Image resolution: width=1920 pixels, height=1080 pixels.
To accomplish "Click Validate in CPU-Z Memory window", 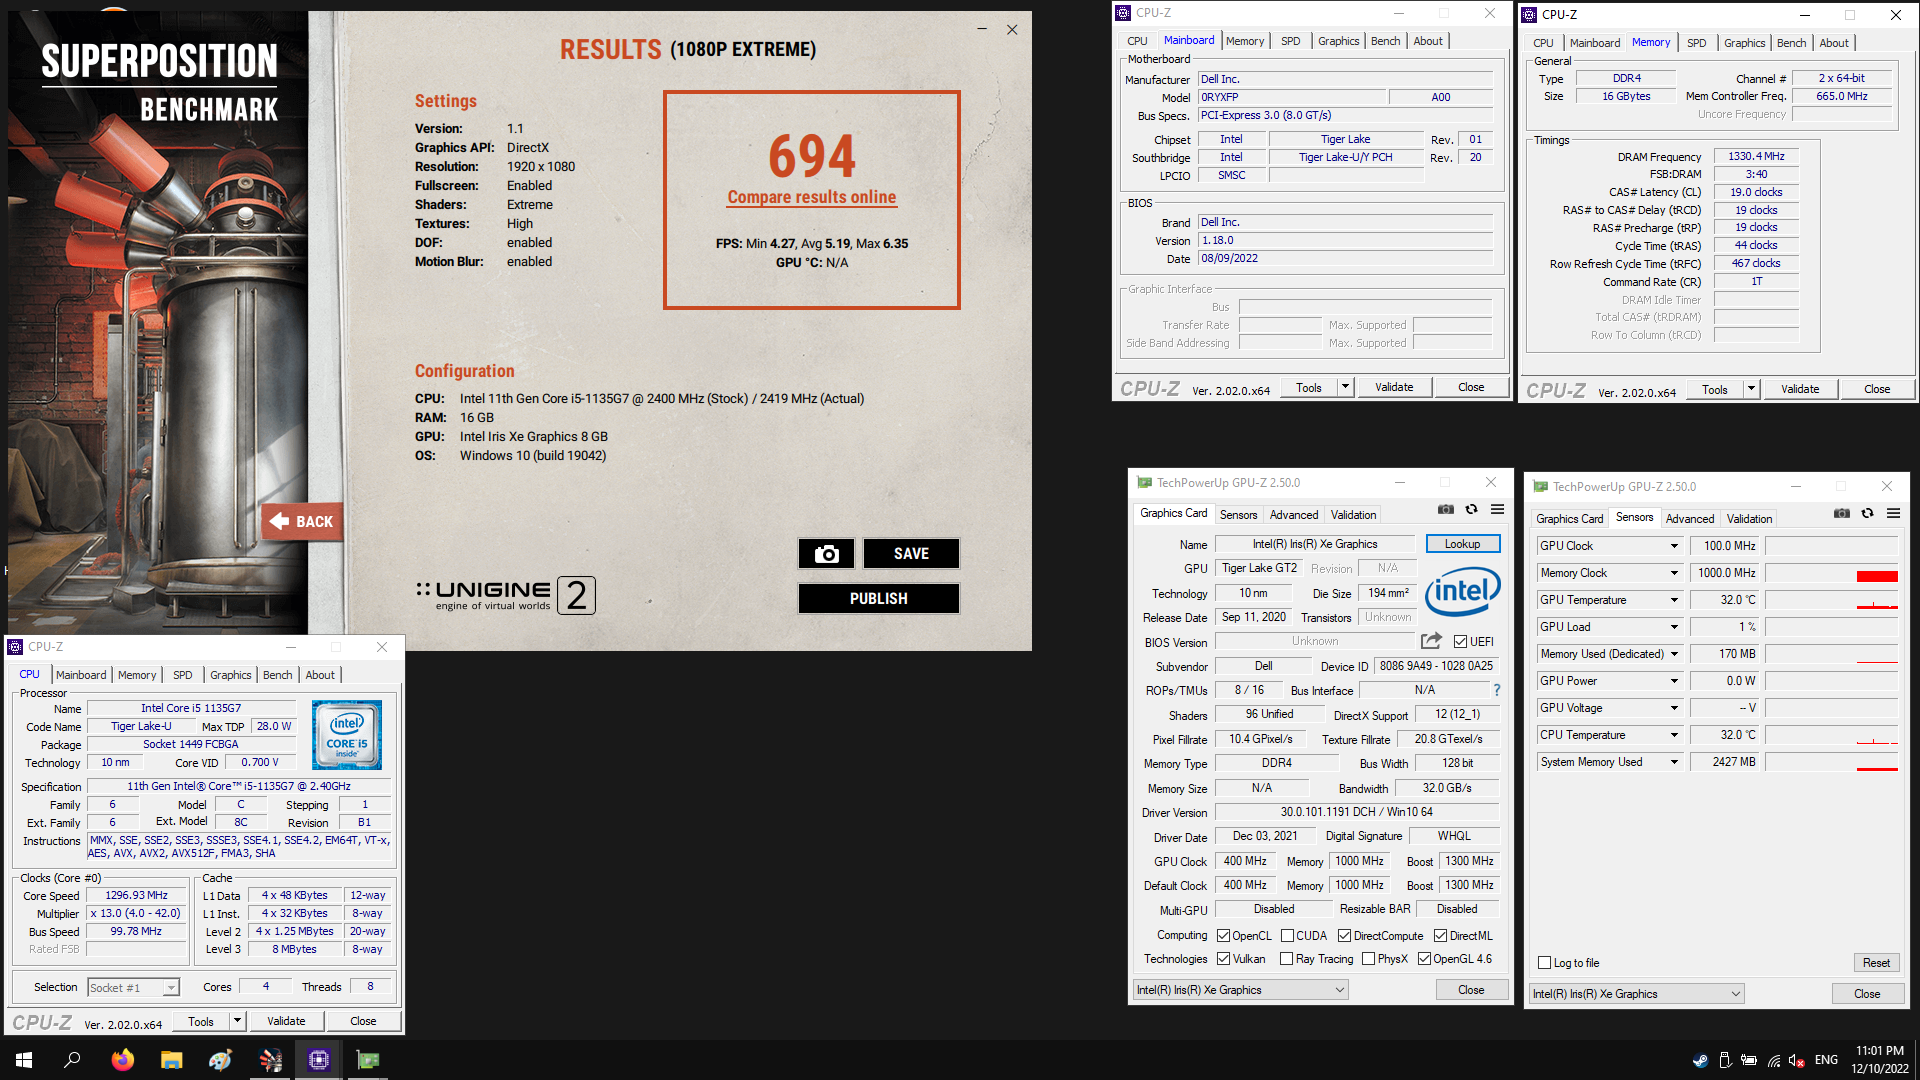I will [1800, 389].
